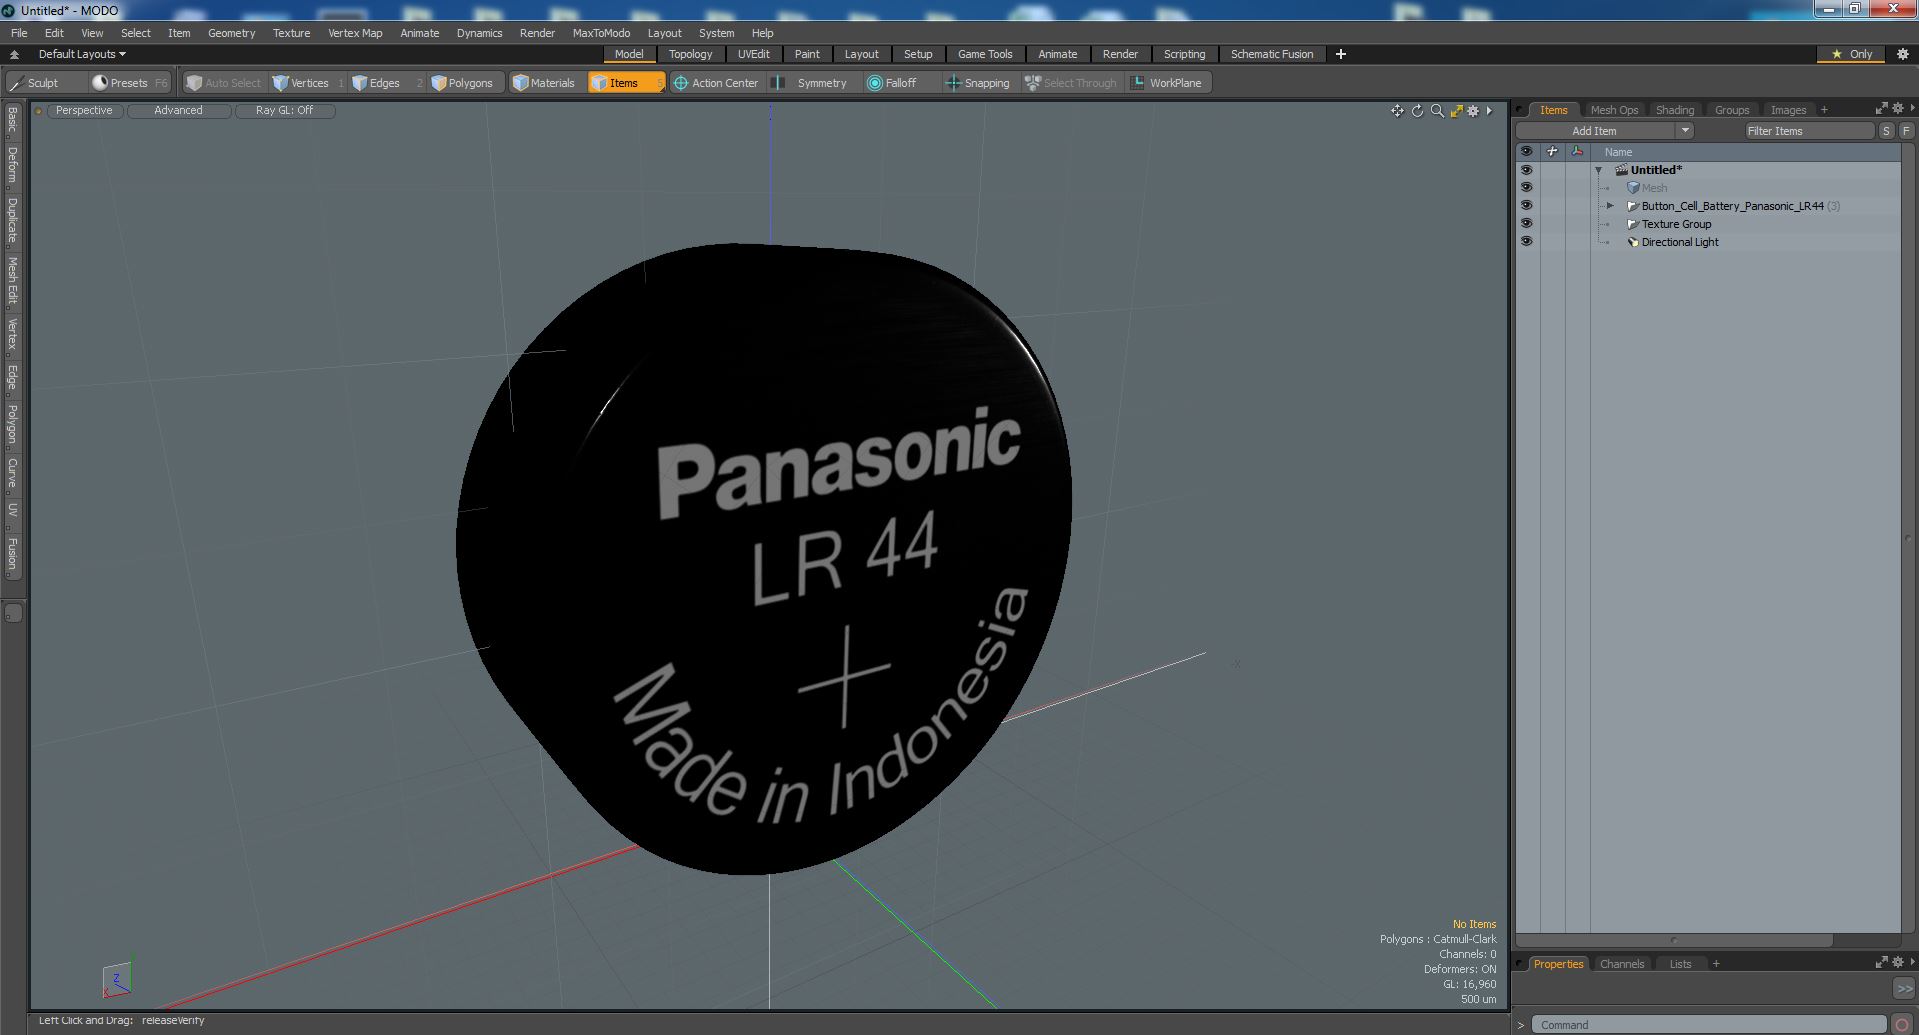
Task: Expand the Button_Cell_Battery_Panasonic_LR44 group
Action: (x=1610, y=206)
